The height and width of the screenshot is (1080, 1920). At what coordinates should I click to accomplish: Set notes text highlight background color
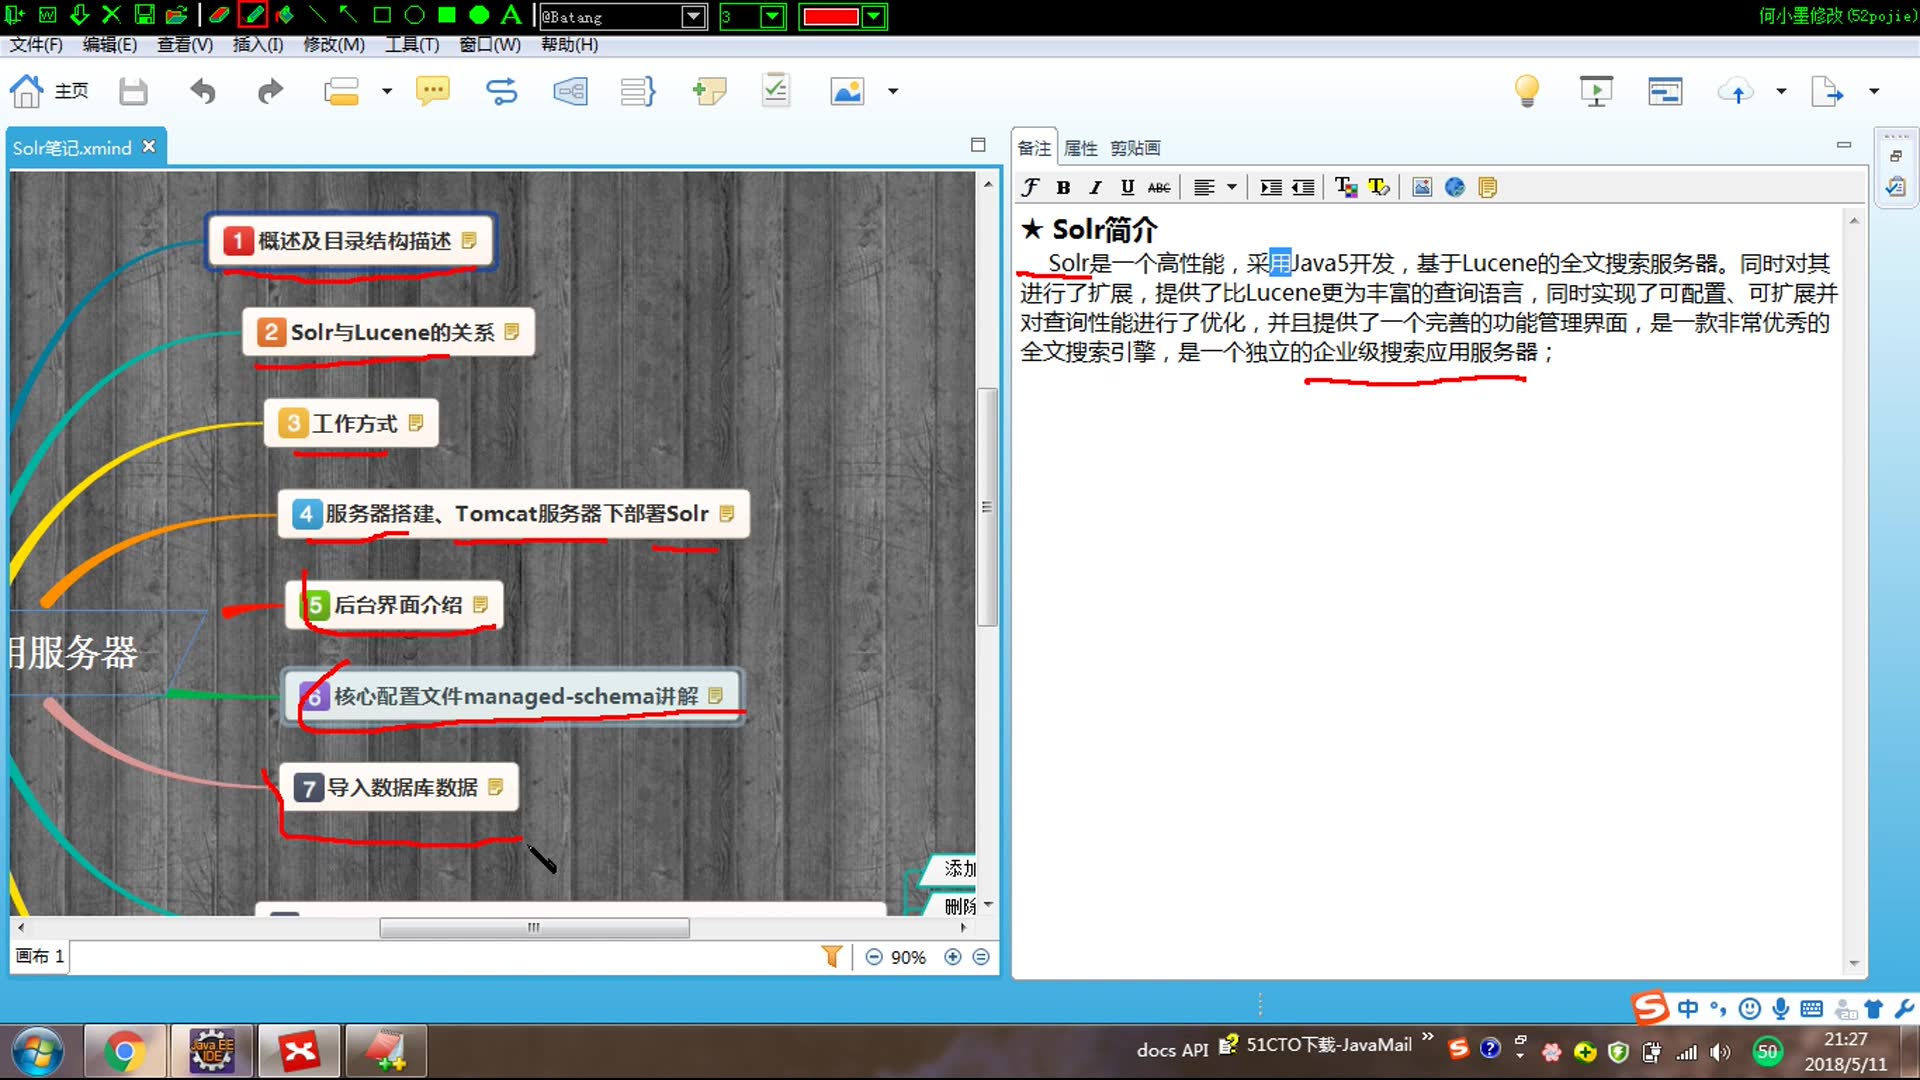coord(1379,187)
